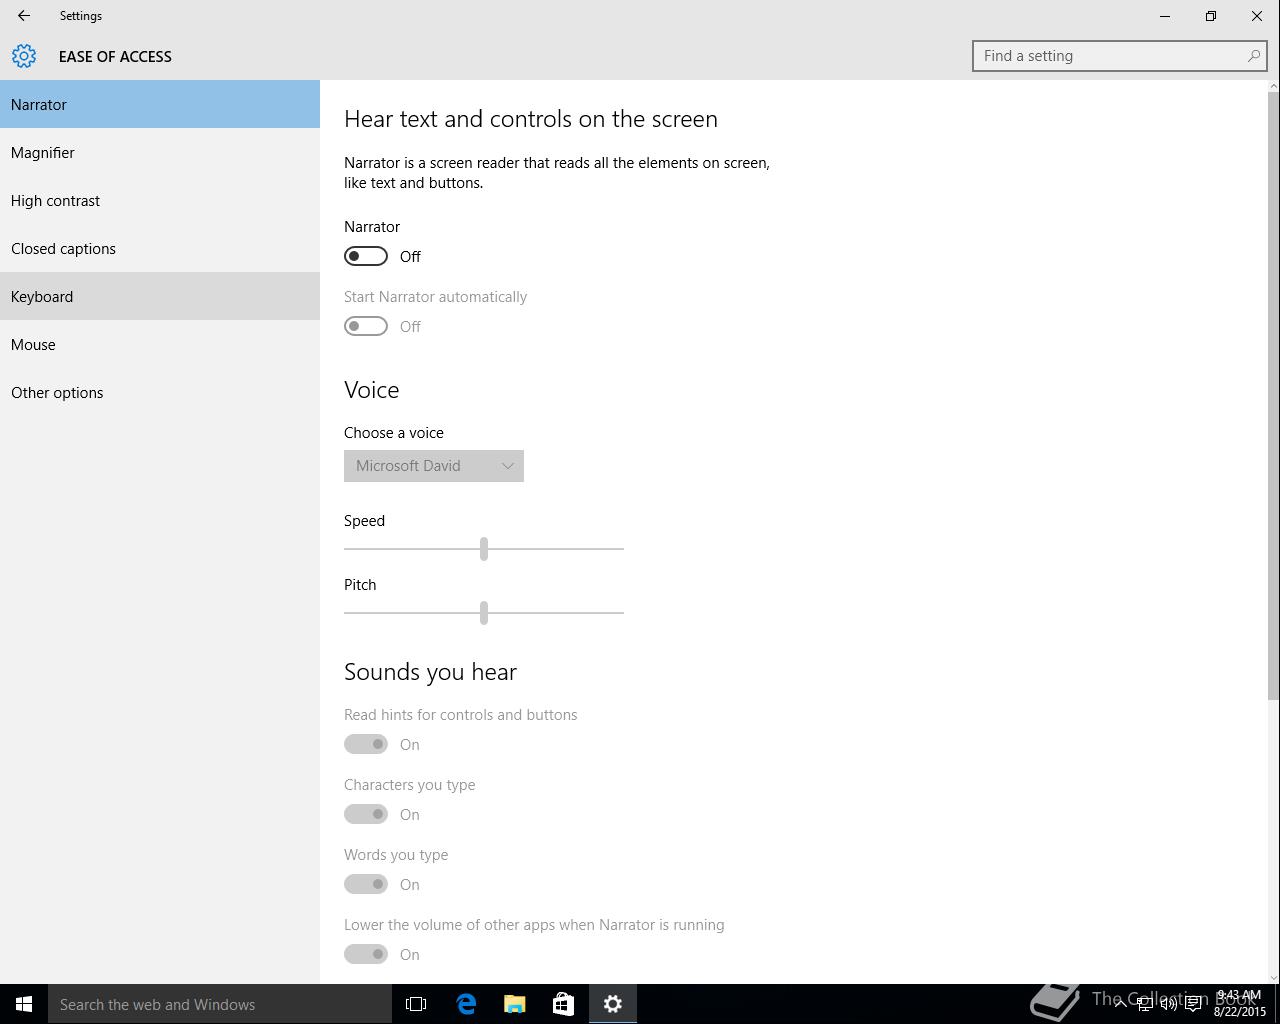1280x1024 pixels.
Task: Click the Settings gear taskbar icon
Action: [613, 1004]
